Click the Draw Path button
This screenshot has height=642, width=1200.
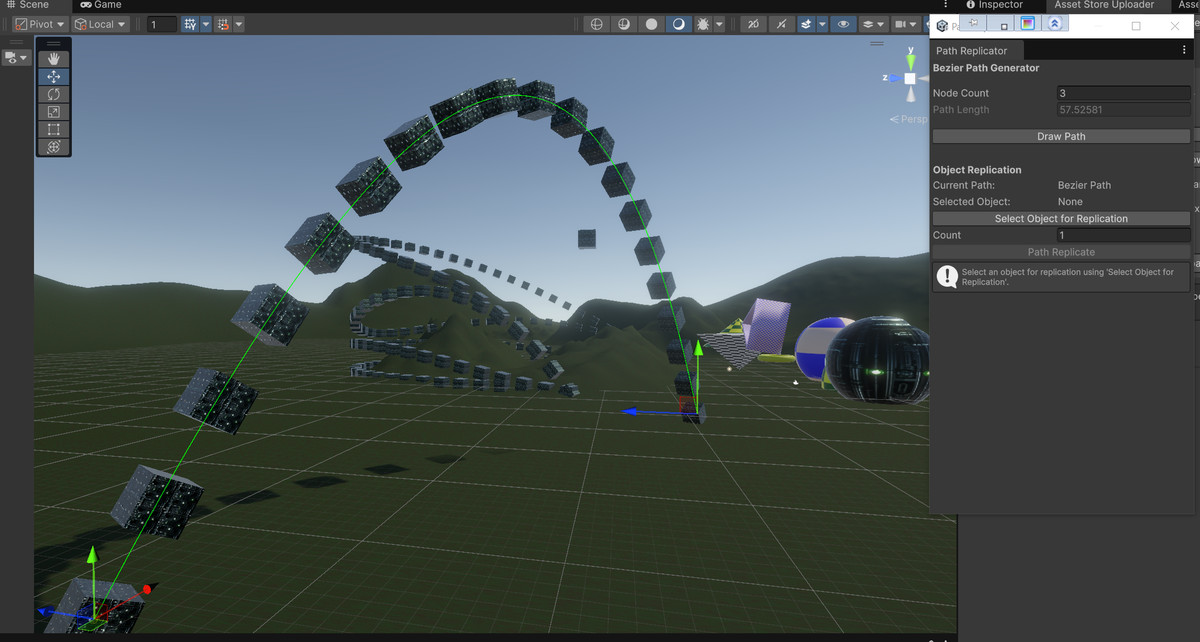pyautogui.click(x=1061, y=136)
